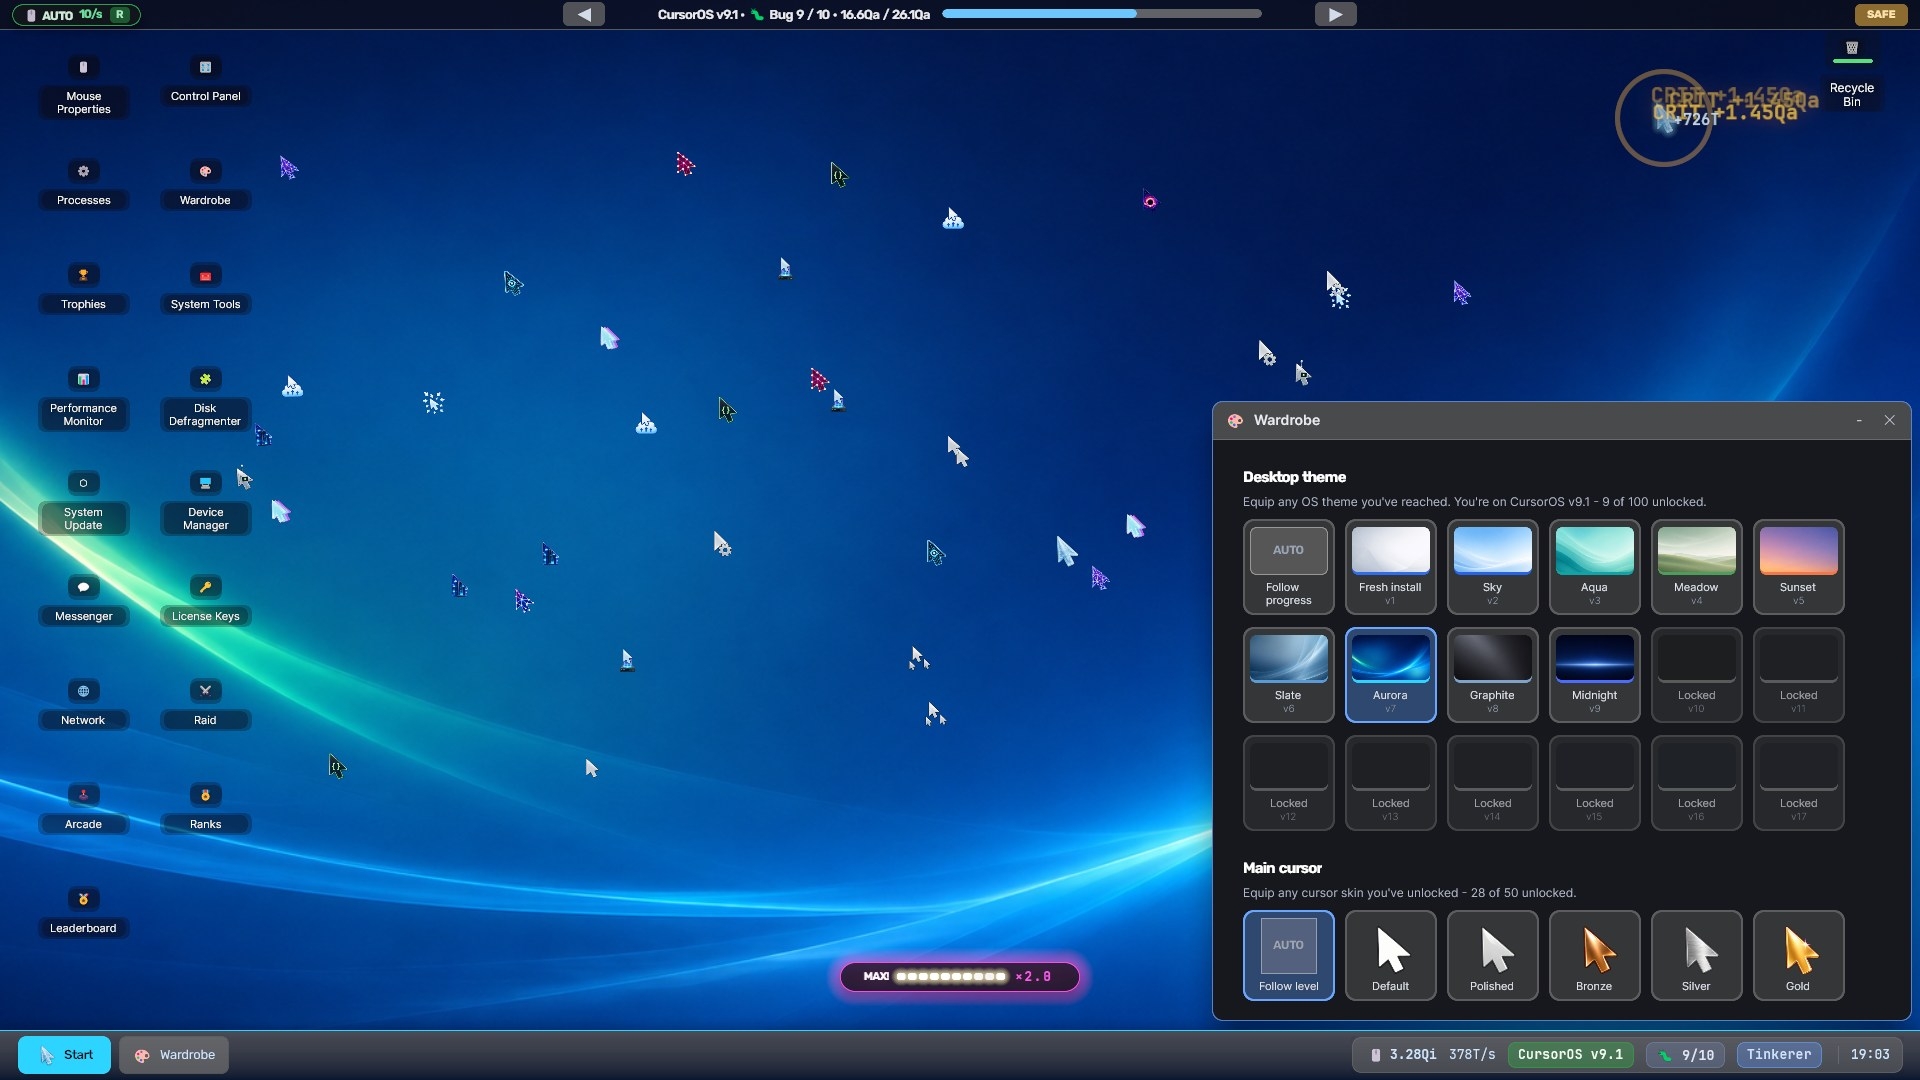Equip the Graphite v8 desktop theme
This screenshot has height=1080, width=1920.
click(x=1492, y=675)
